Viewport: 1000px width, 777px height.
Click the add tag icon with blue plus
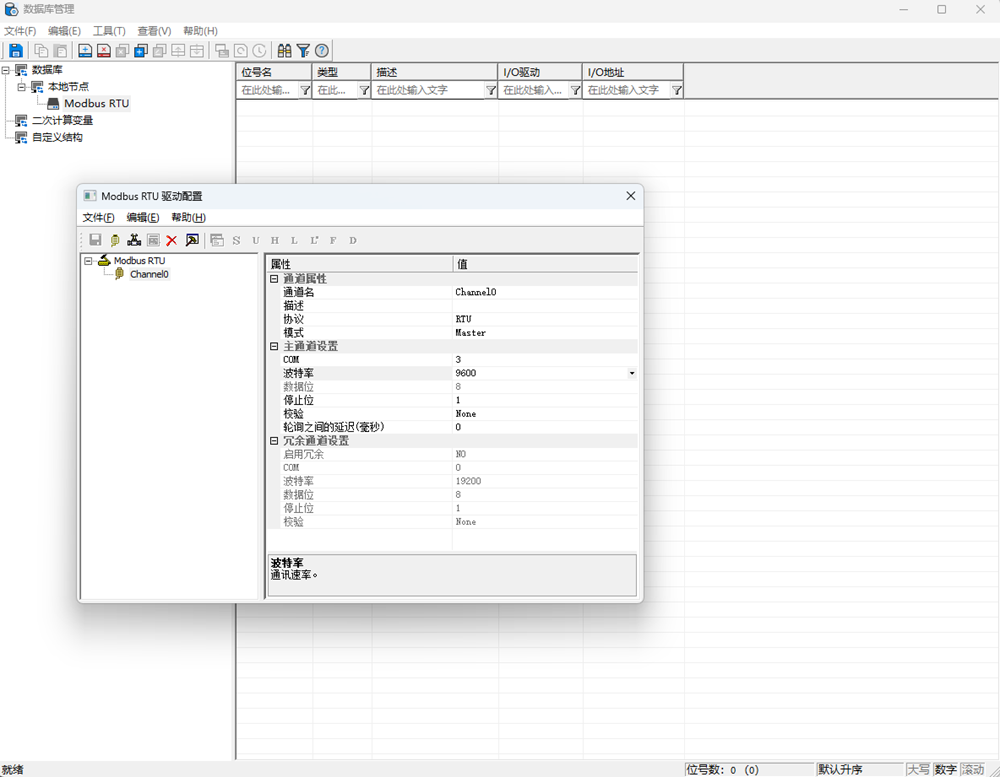coord(85,50)
